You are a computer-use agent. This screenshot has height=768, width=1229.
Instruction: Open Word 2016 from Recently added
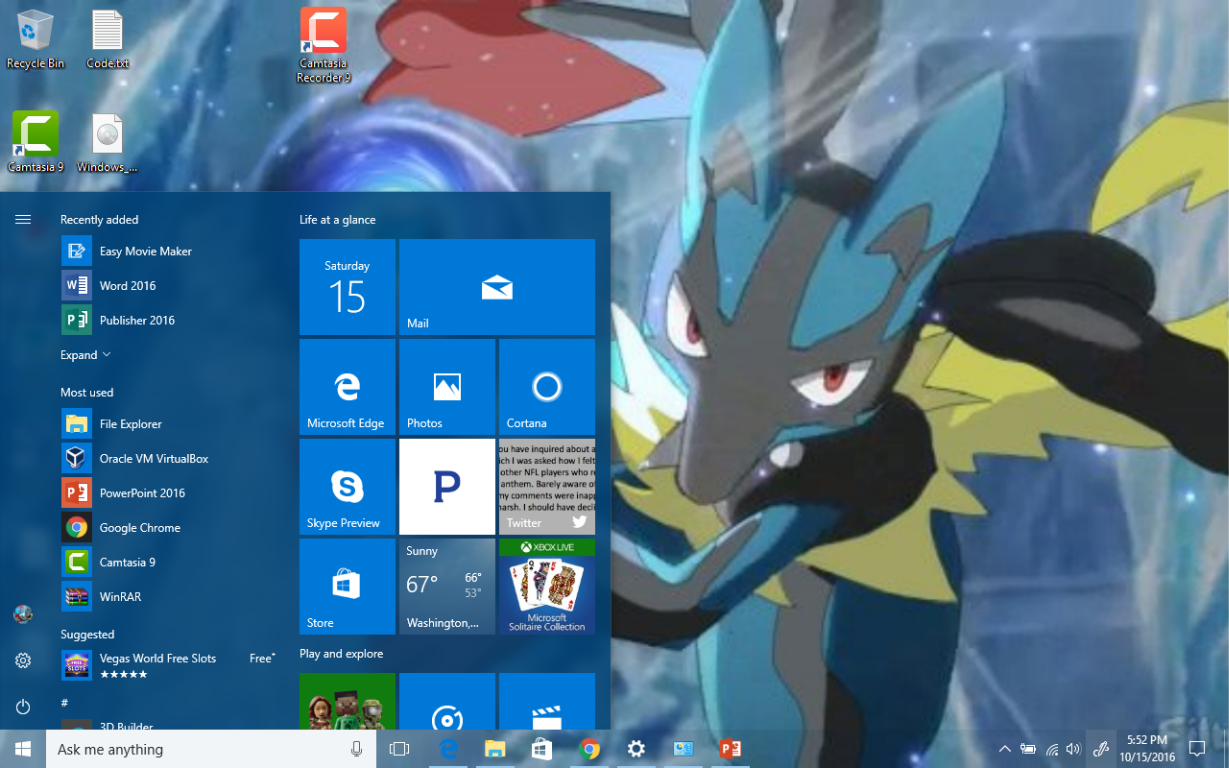coord(127,286)
